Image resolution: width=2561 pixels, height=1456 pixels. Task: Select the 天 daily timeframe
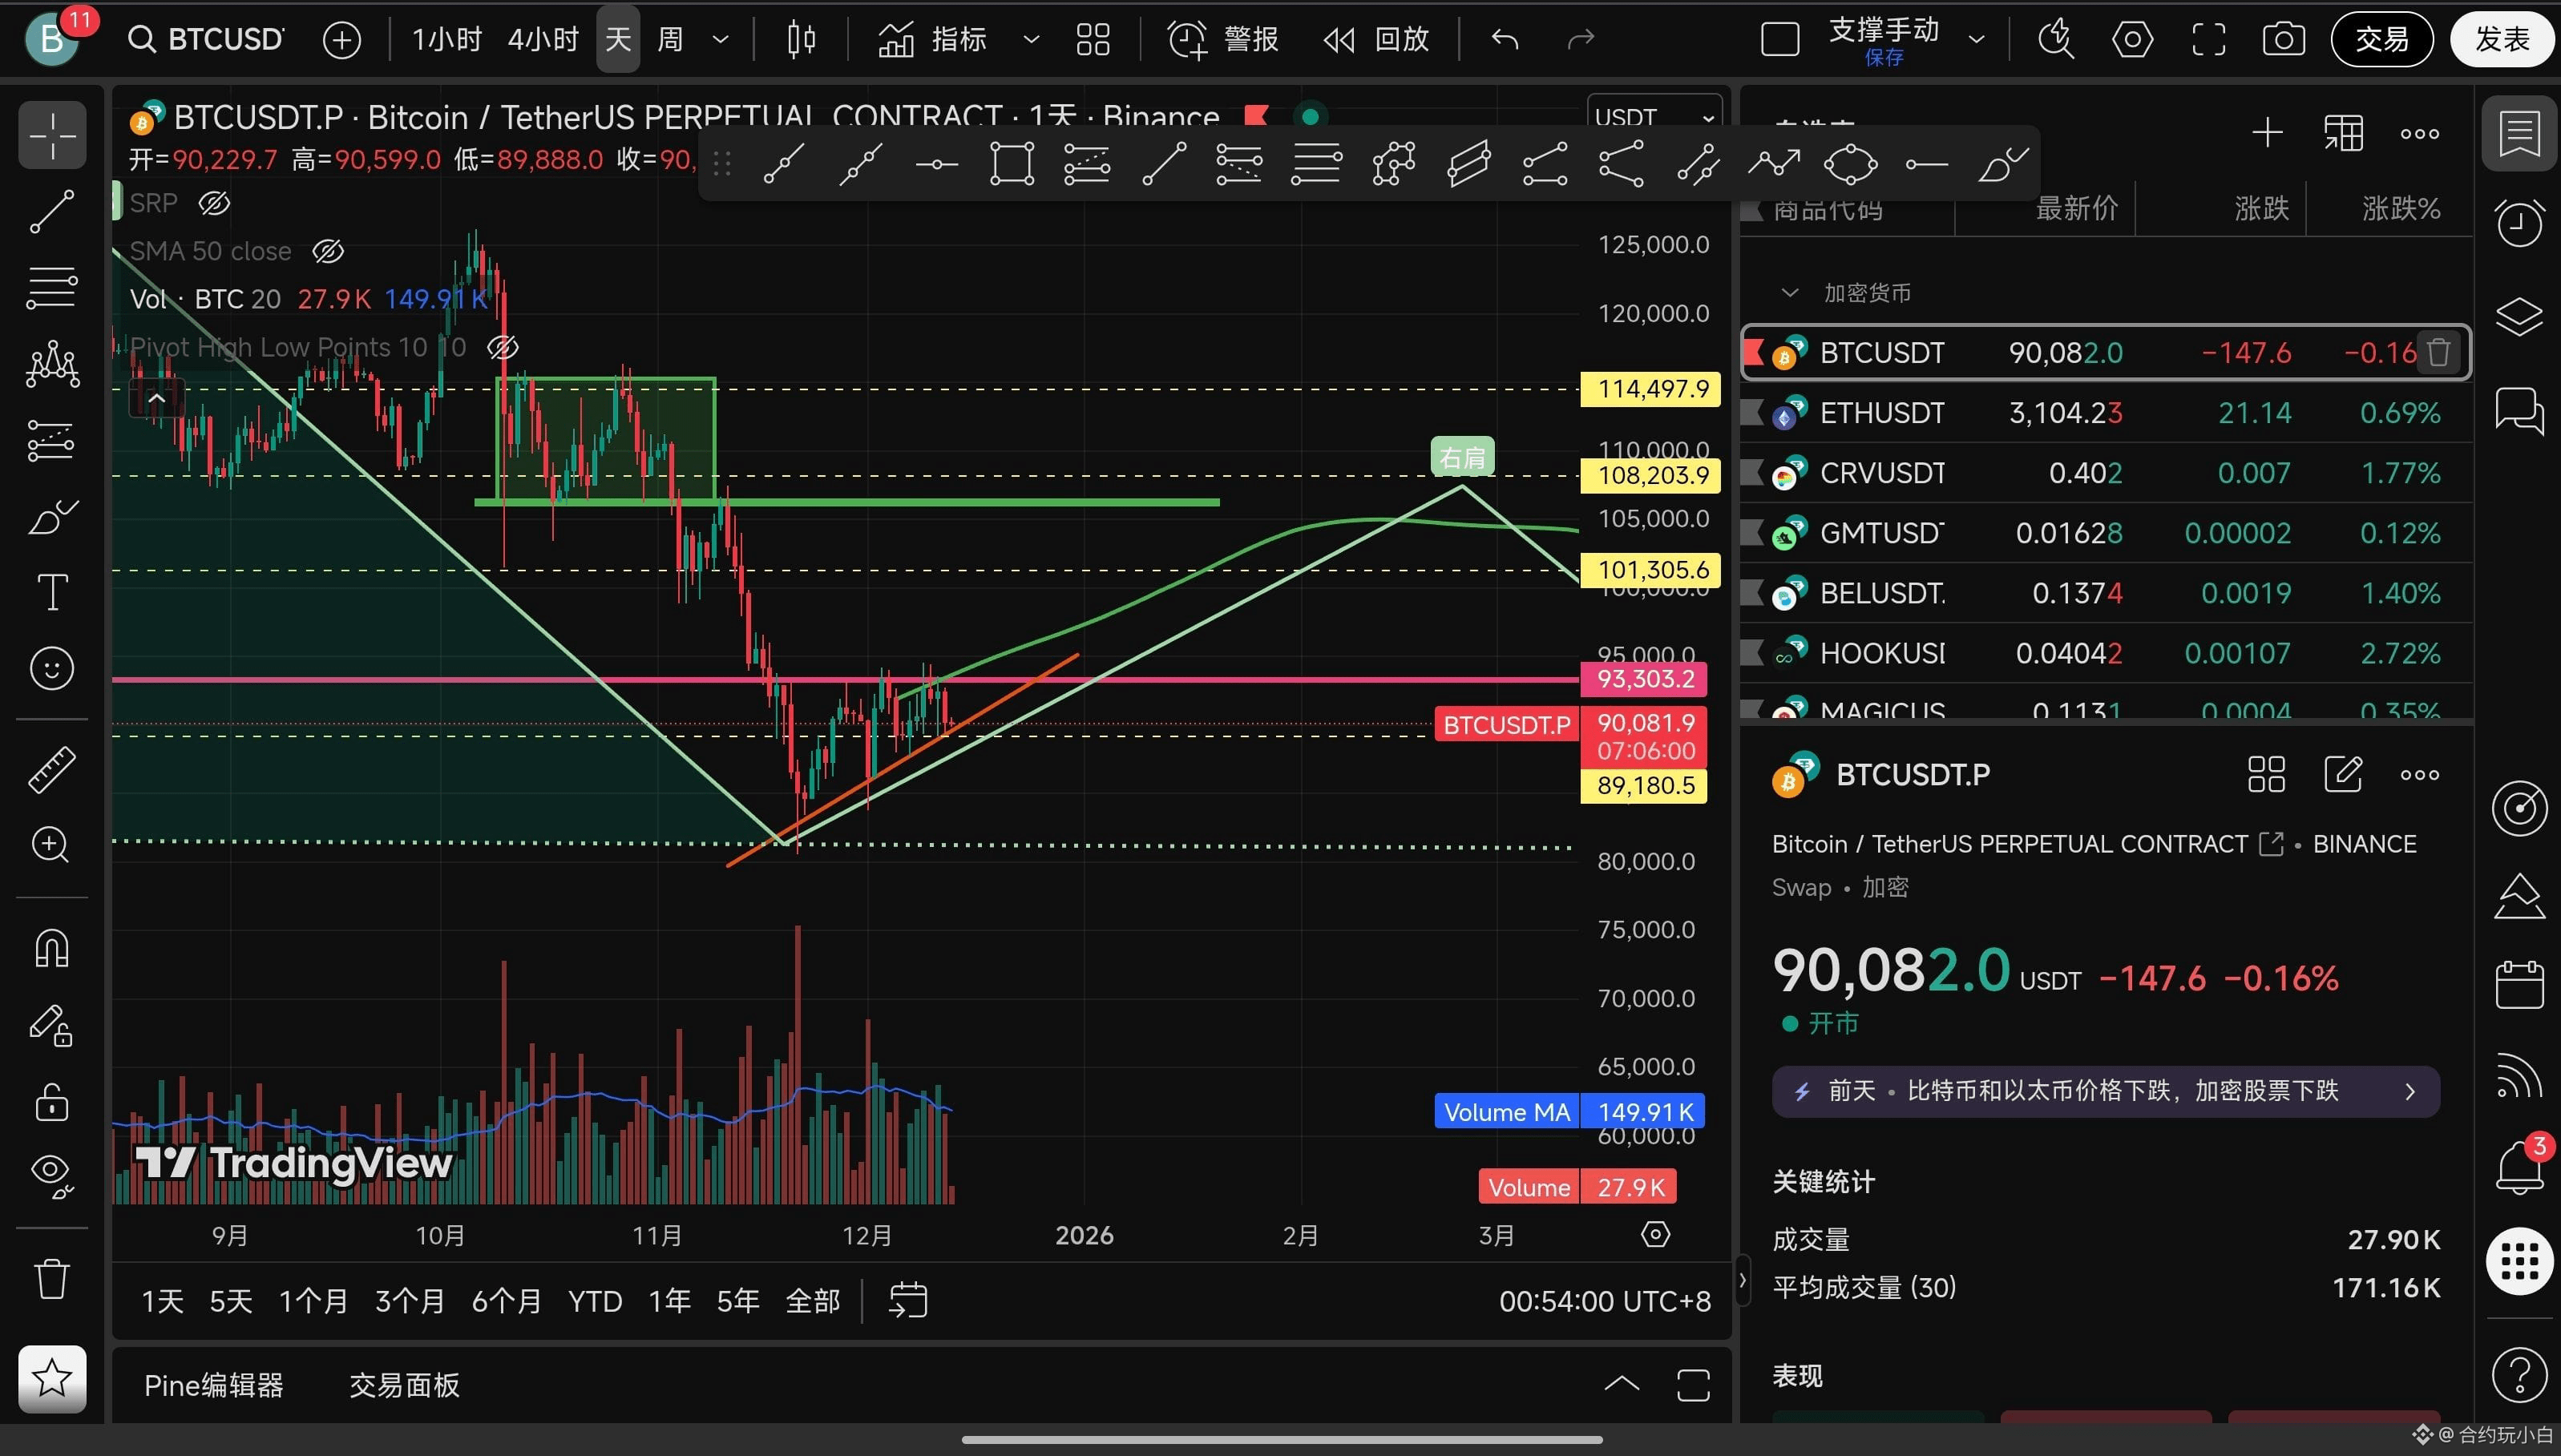[x=618, y=40]
